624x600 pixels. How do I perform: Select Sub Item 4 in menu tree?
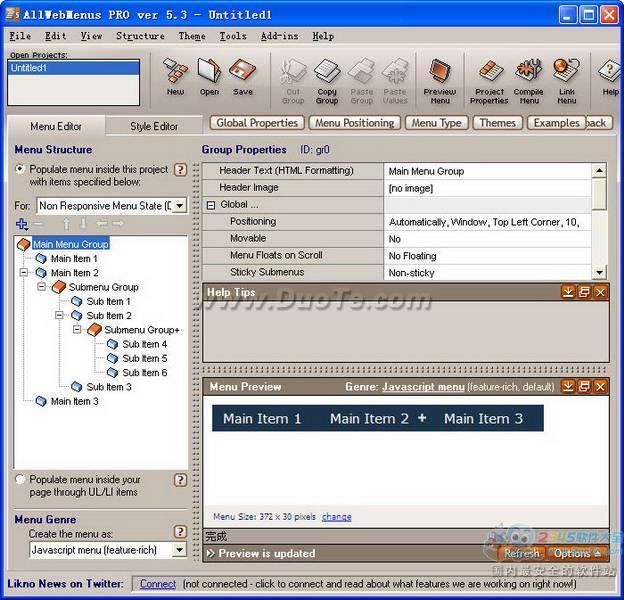point(144,344)
